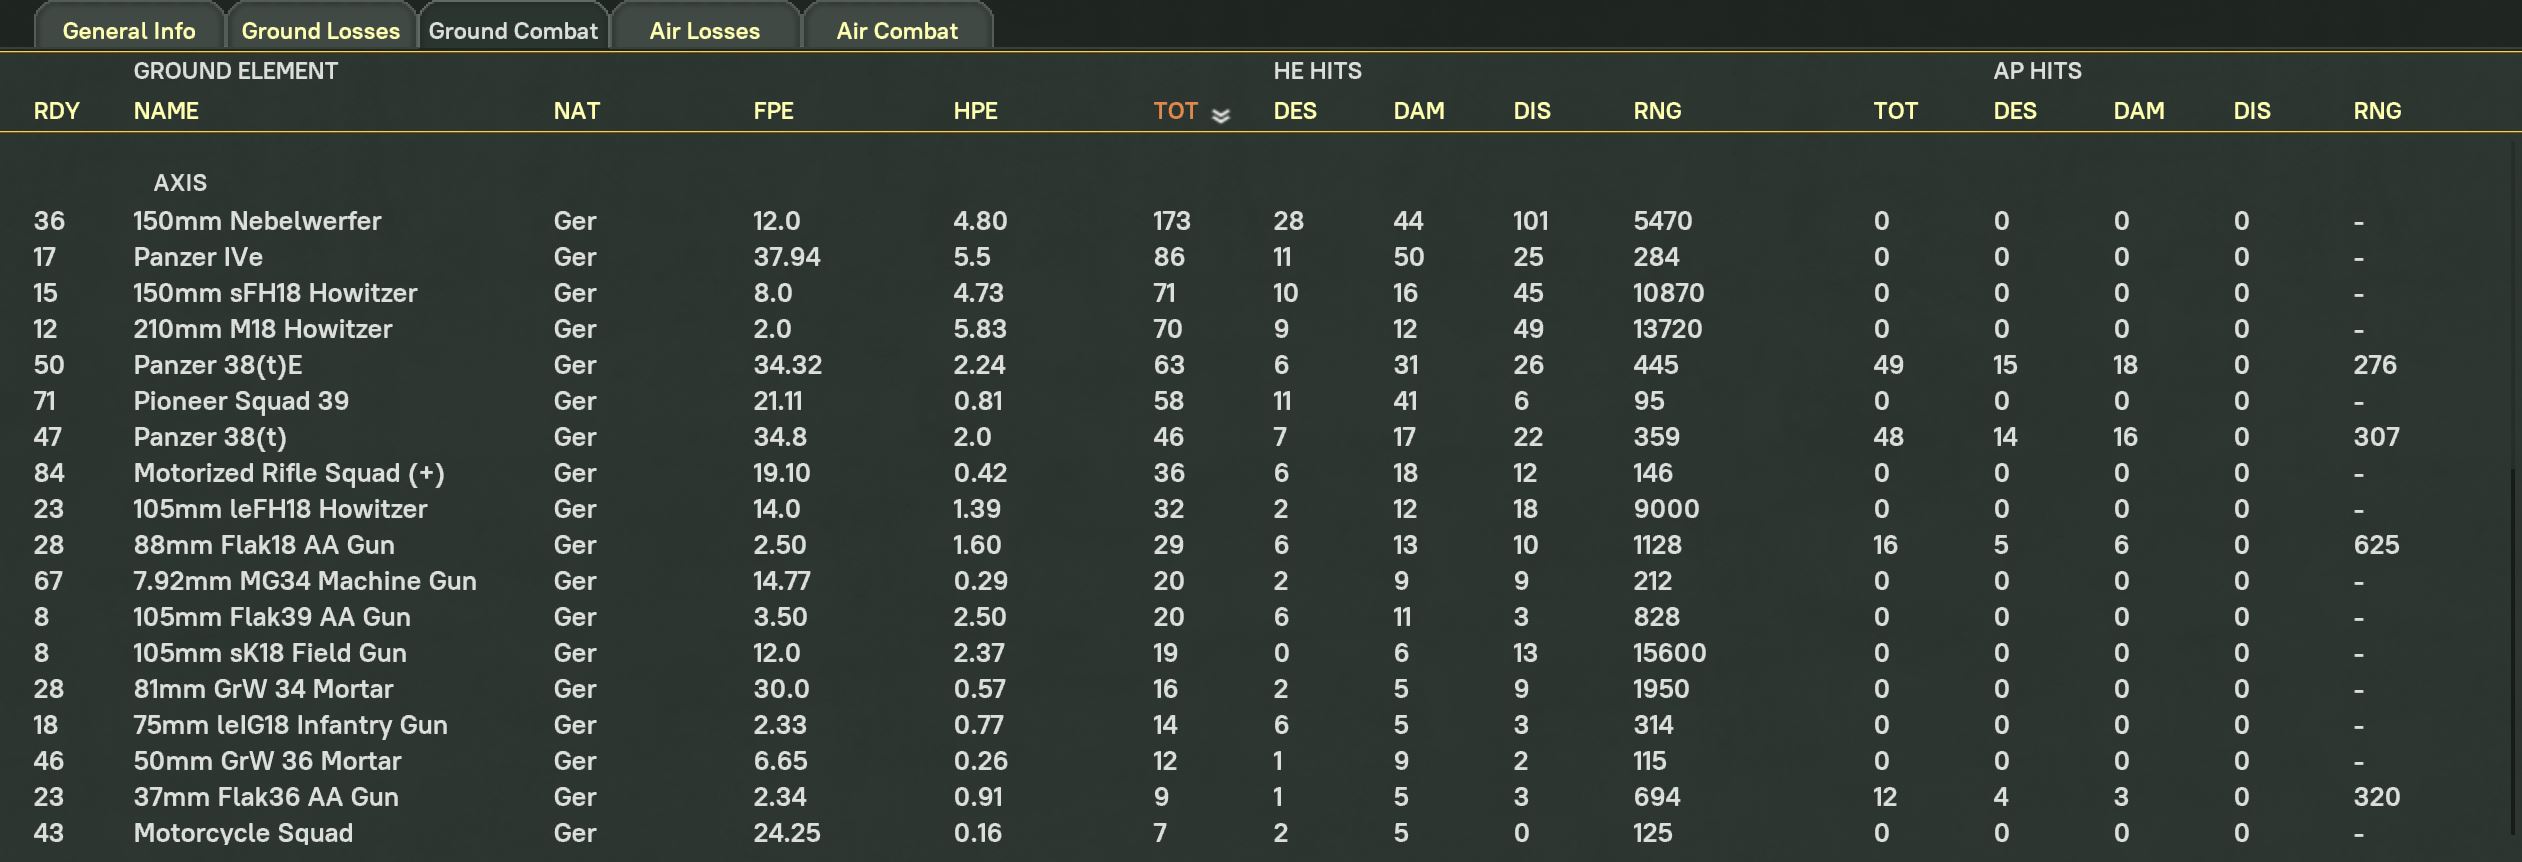Switch to the Ground Losses tab
This screenshot has width=2522, height=862.
[321, 28]
